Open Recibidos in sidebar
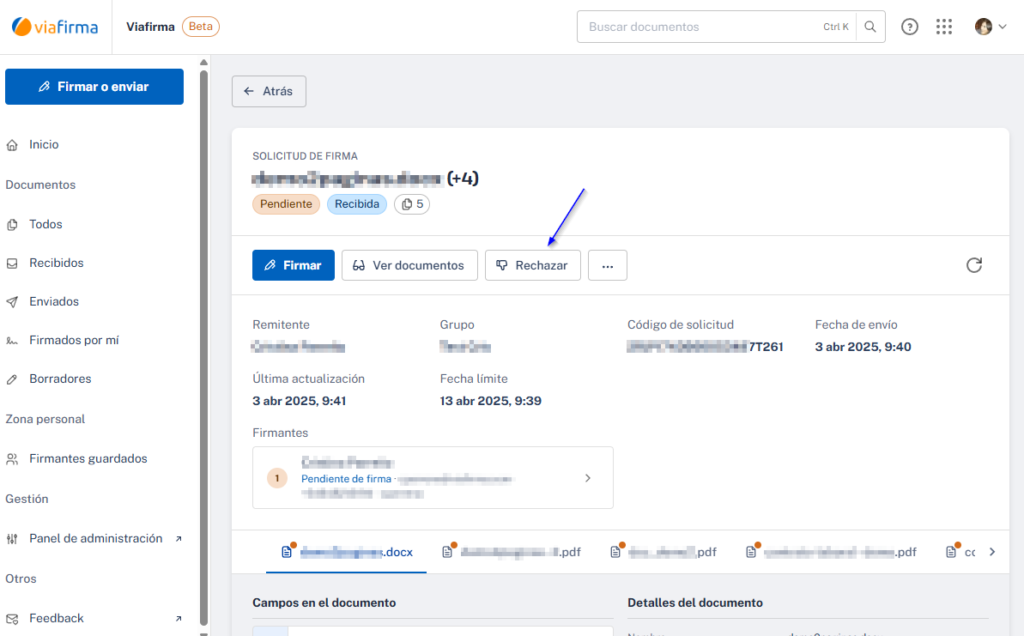1024x636 pixels. coord(56,263)
